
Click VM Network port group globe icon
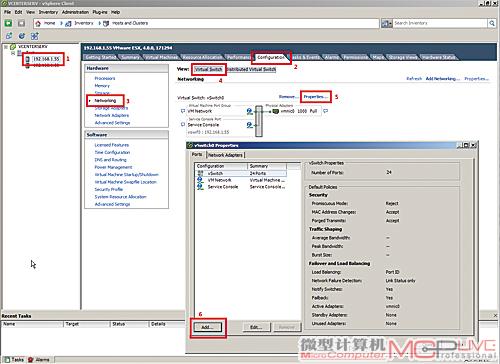[249, 111]
